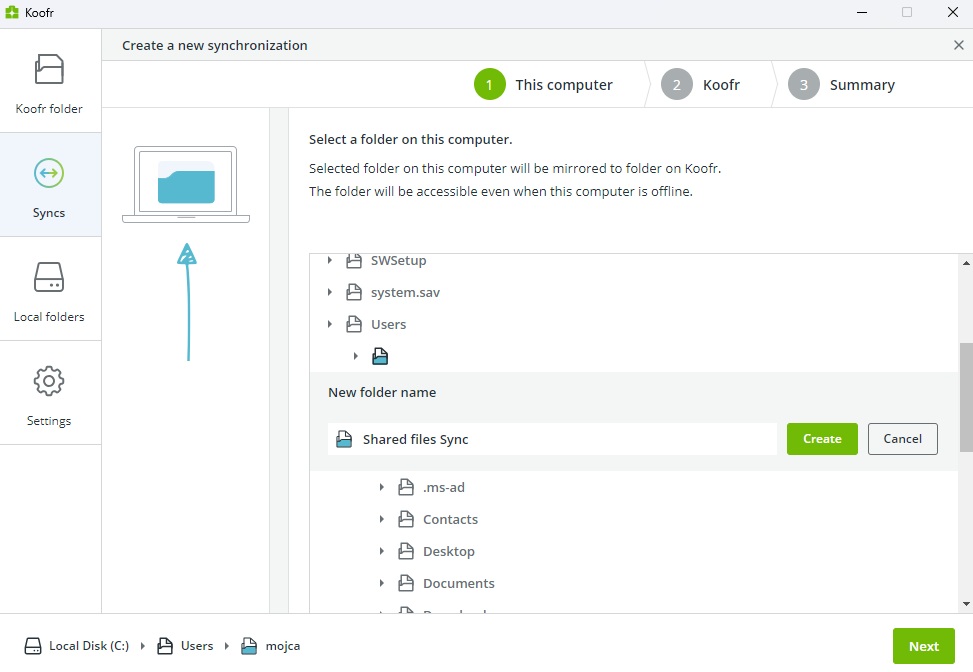Go to step 3 Summary

pos(841,84)
